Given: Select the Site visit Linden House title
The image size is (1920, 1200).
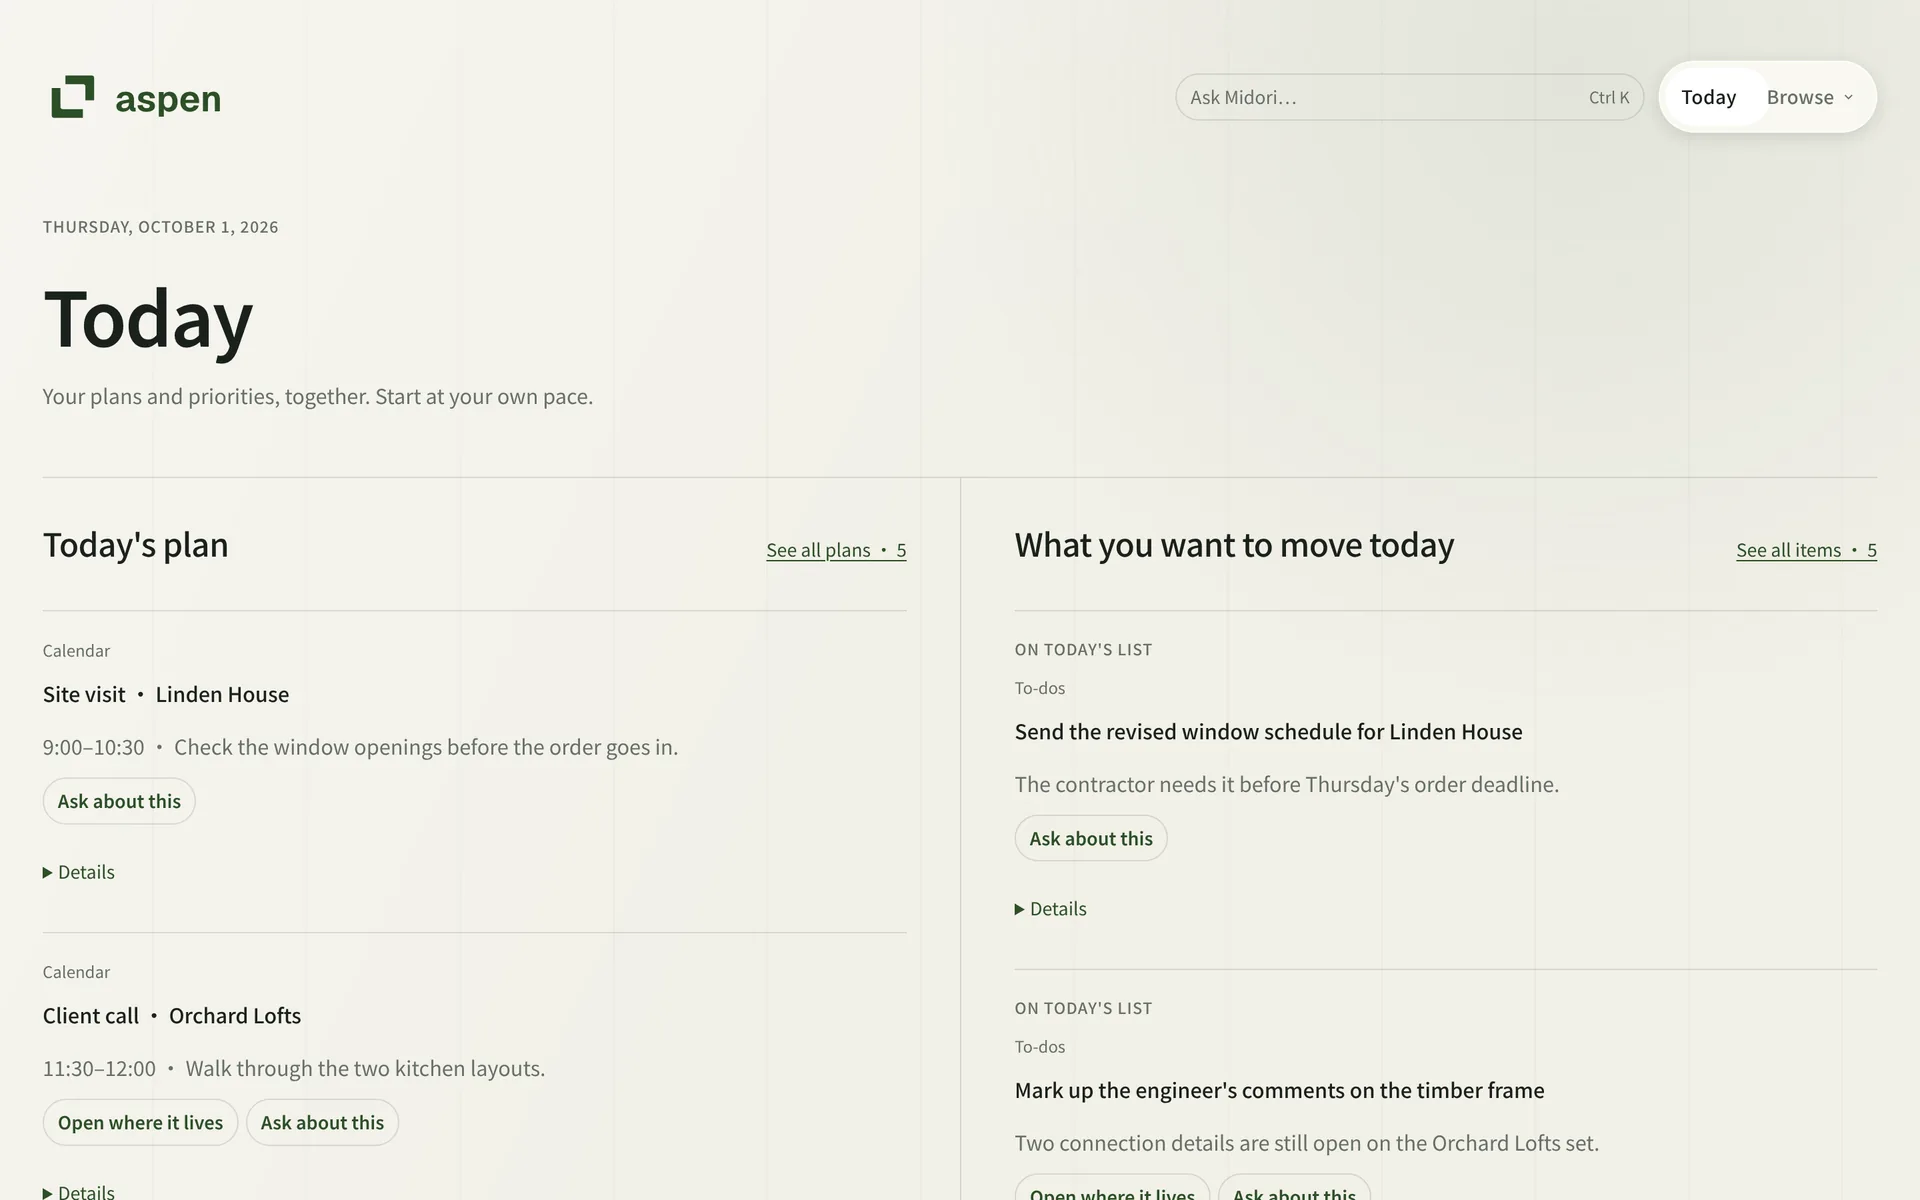Looking at the screenshot, I should 166,694.
